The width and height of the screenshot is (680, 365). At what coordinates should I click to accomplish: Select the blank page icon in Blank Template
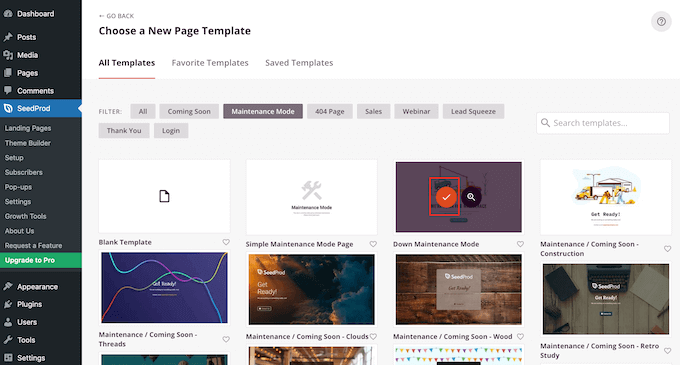(164, 196)
